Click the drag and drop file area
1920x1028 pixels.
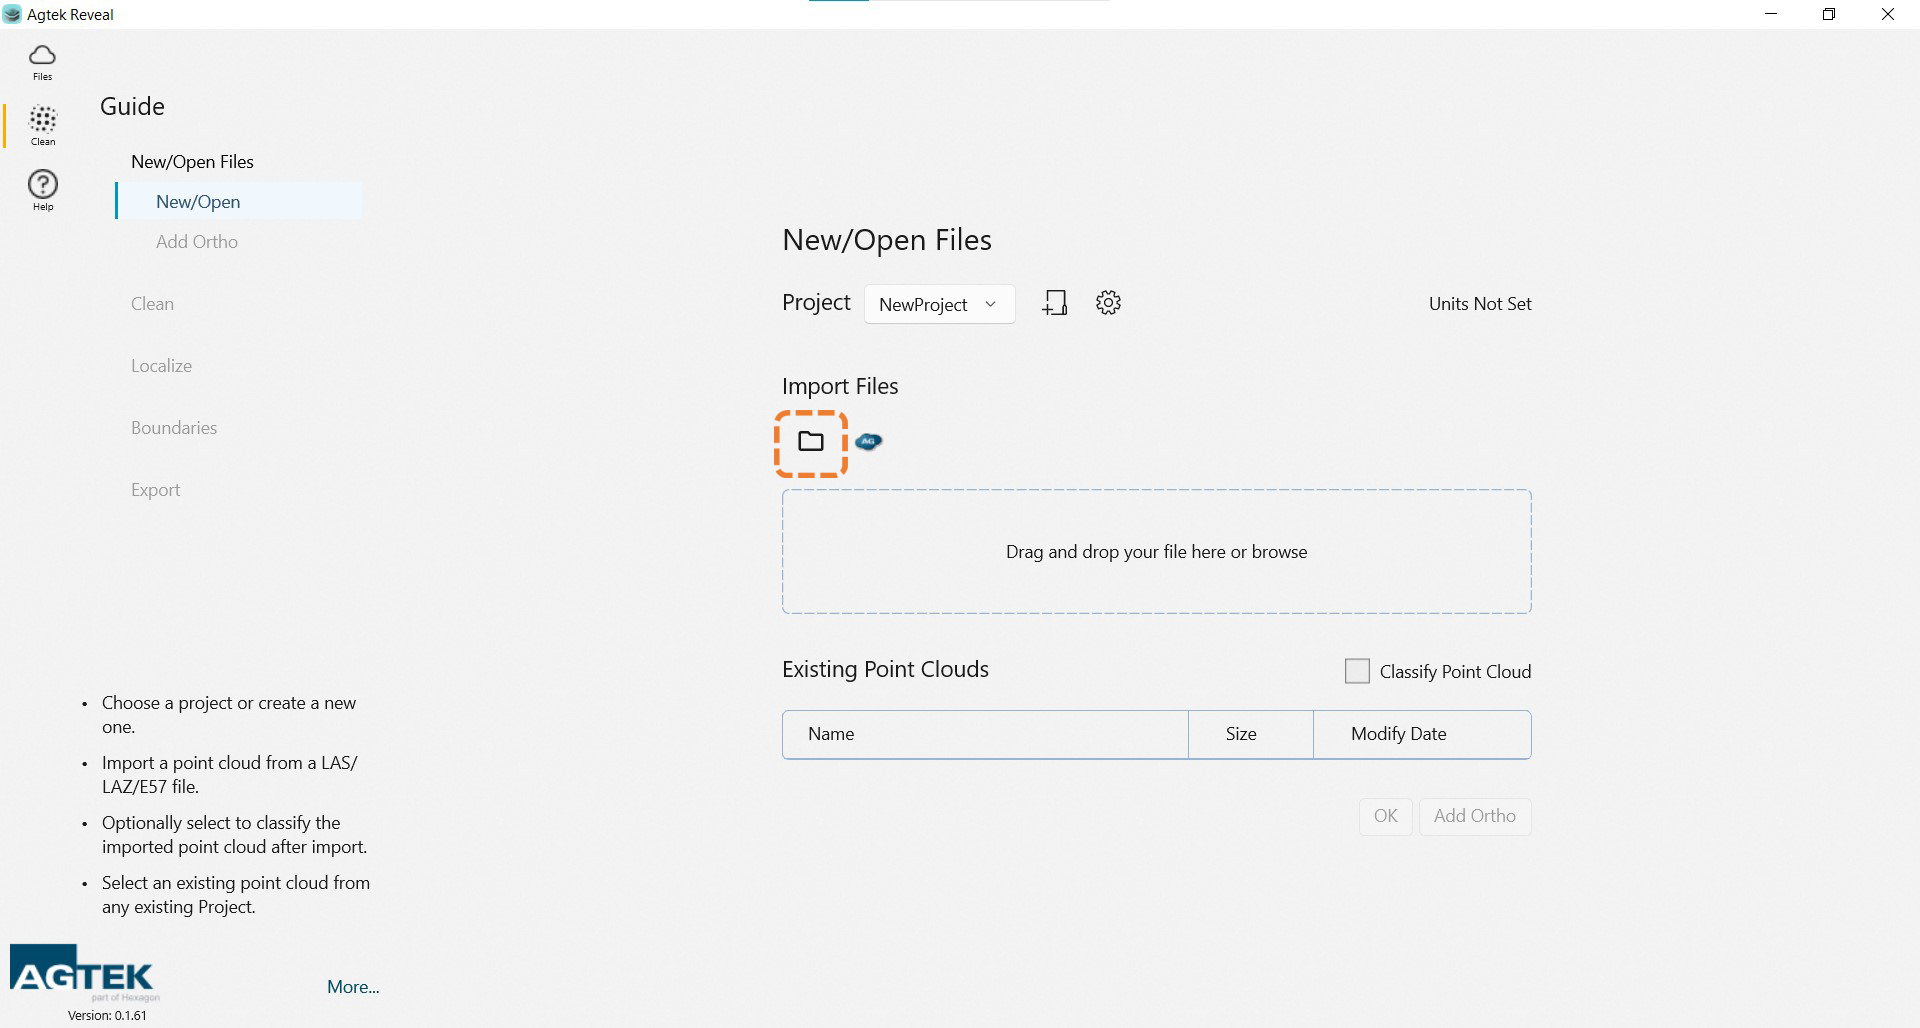point(1156,552)
